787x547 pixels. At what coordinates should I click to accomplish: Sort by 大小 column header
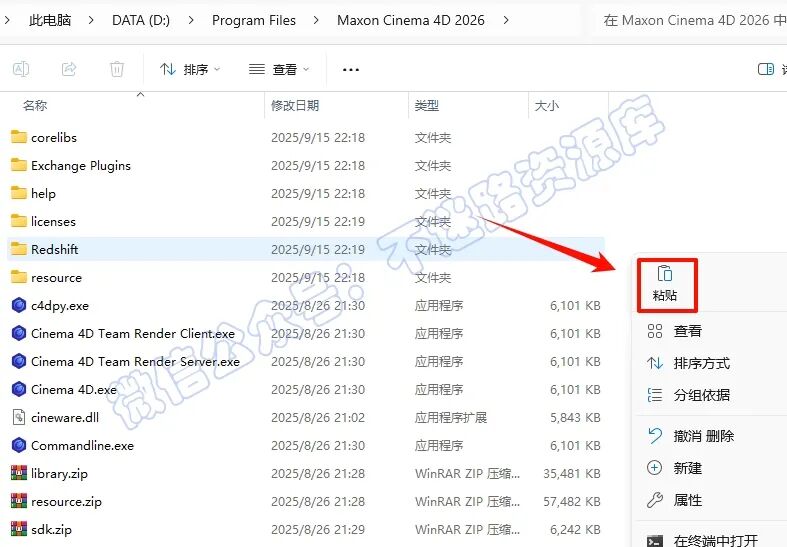547,105
